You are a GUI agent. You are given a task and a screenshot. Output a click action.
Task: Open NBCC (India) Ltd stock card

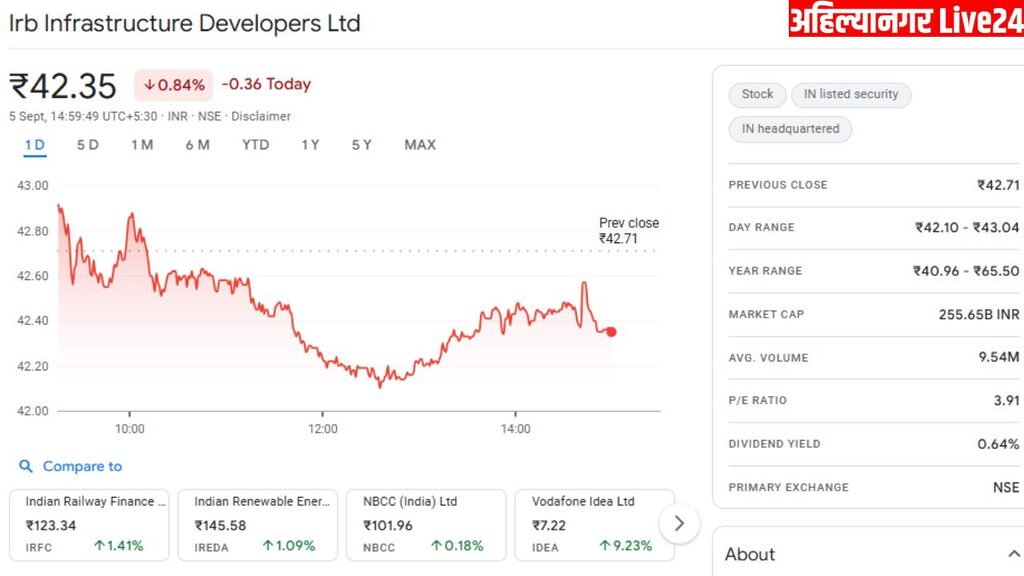[x=426, y=524]
